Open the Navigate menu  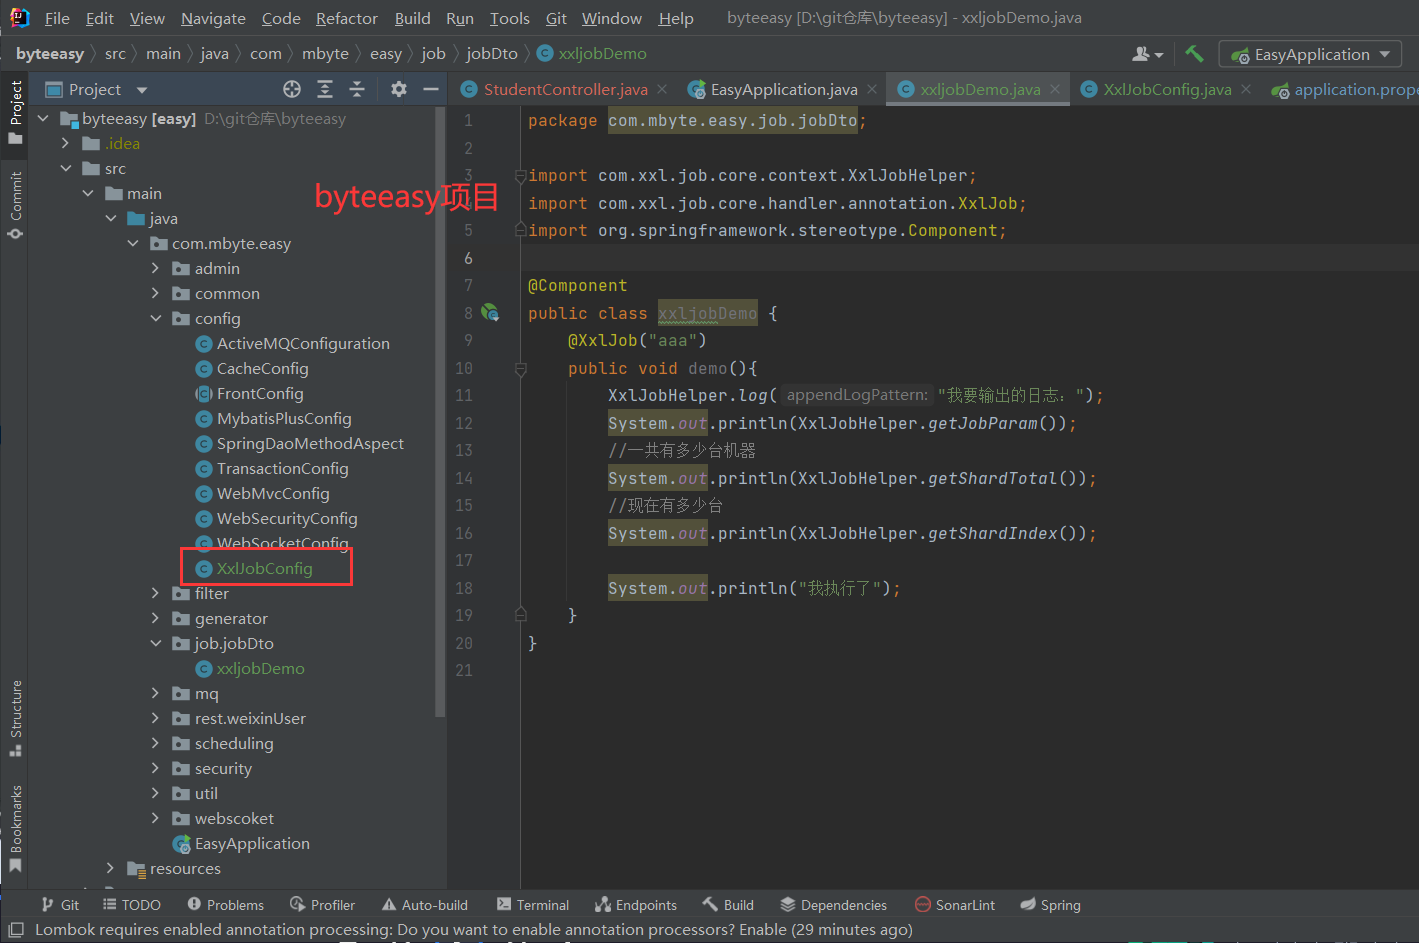(x=213, y=18)
